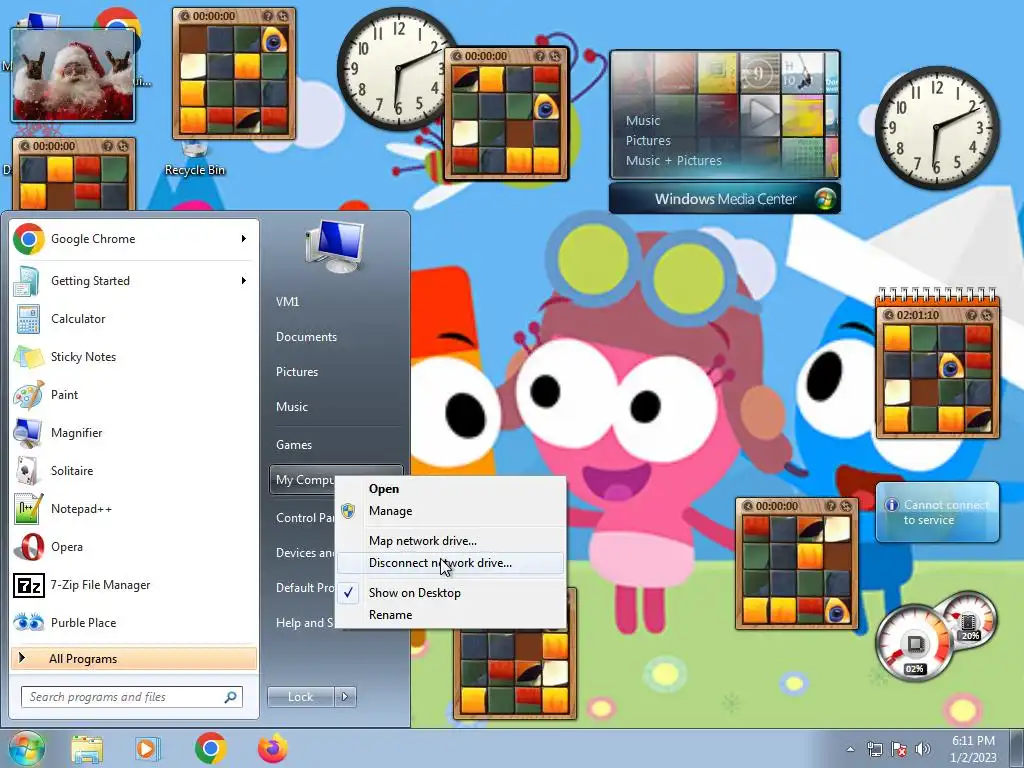Viewport: 1024px width, 768px height.
Task: Open Windows Explorer from taskbar
Action: tap(87, 748)
